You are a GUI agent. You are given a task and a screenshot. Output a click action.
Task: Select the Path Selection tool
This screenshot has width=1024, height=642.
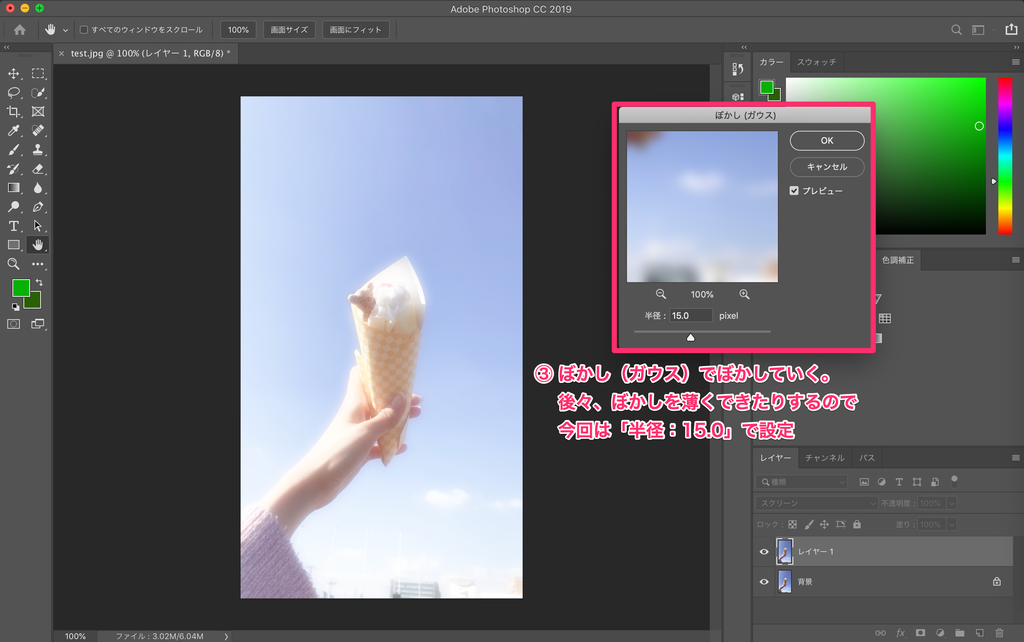pyautogui.click(x=38, y=226)
